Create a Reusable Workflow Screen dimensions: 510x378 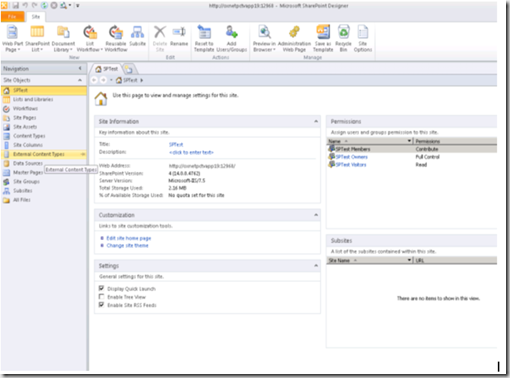coord(116,39)
